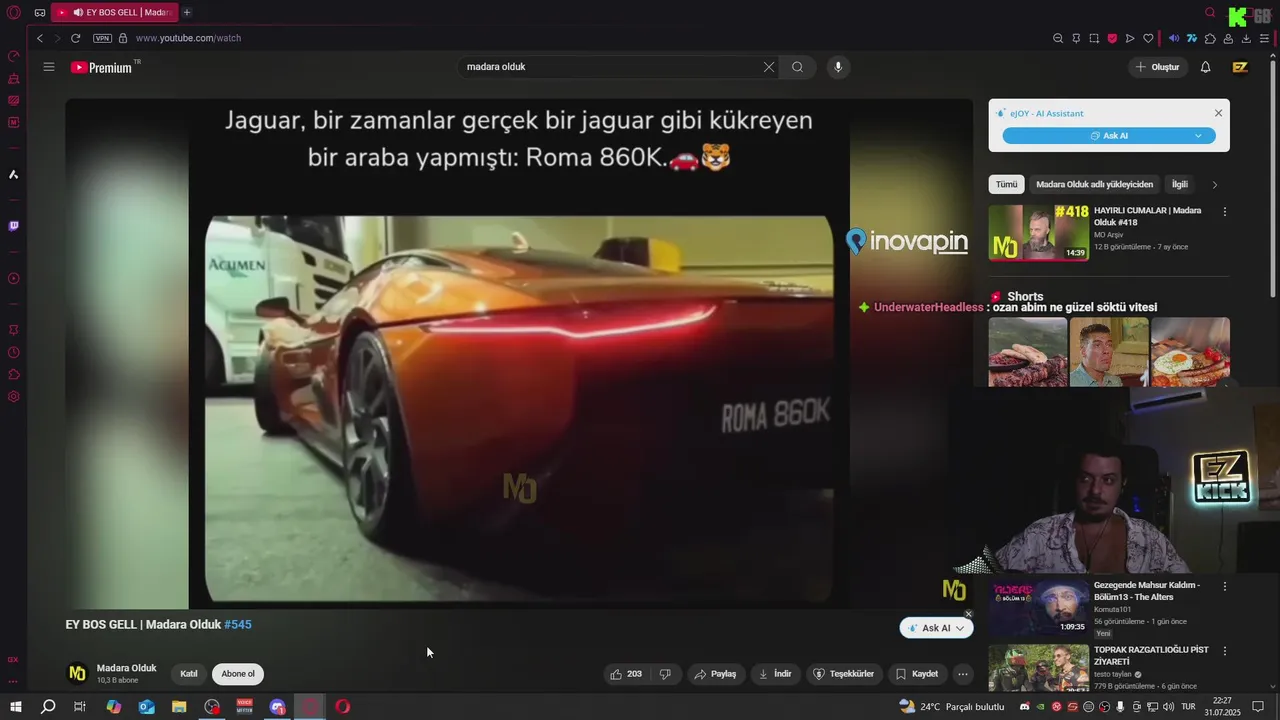1280x720 pixels.
Task: Dislike the video with thumbs down
Action: 665,674
